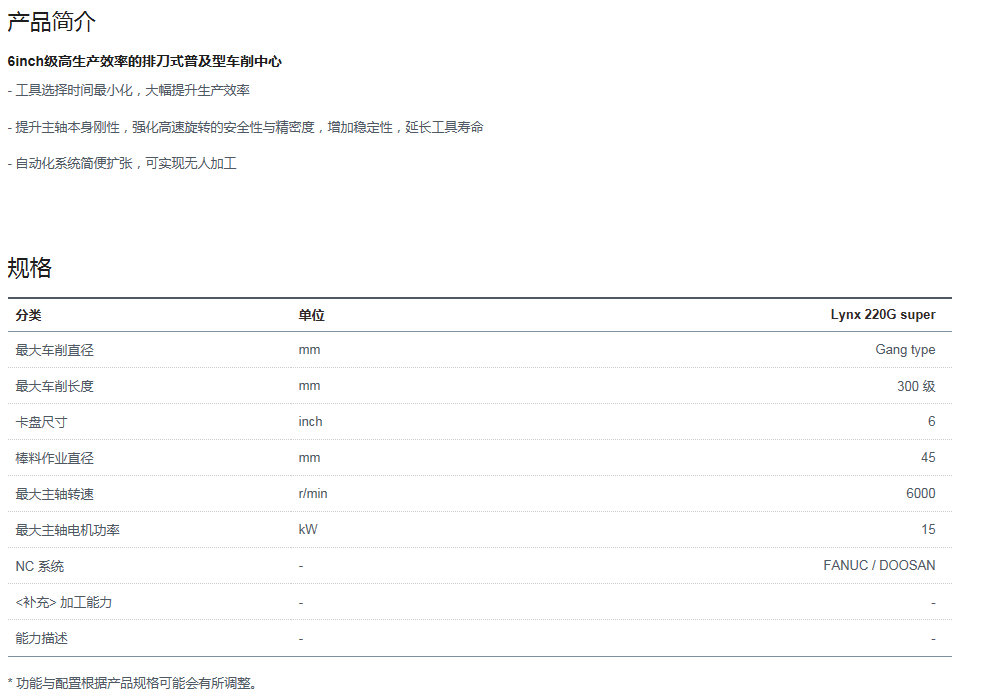This screenshot has width=988, height=693.
Task: Click the 卡盘尺寸 row label
Action: [x=41, y=422]
